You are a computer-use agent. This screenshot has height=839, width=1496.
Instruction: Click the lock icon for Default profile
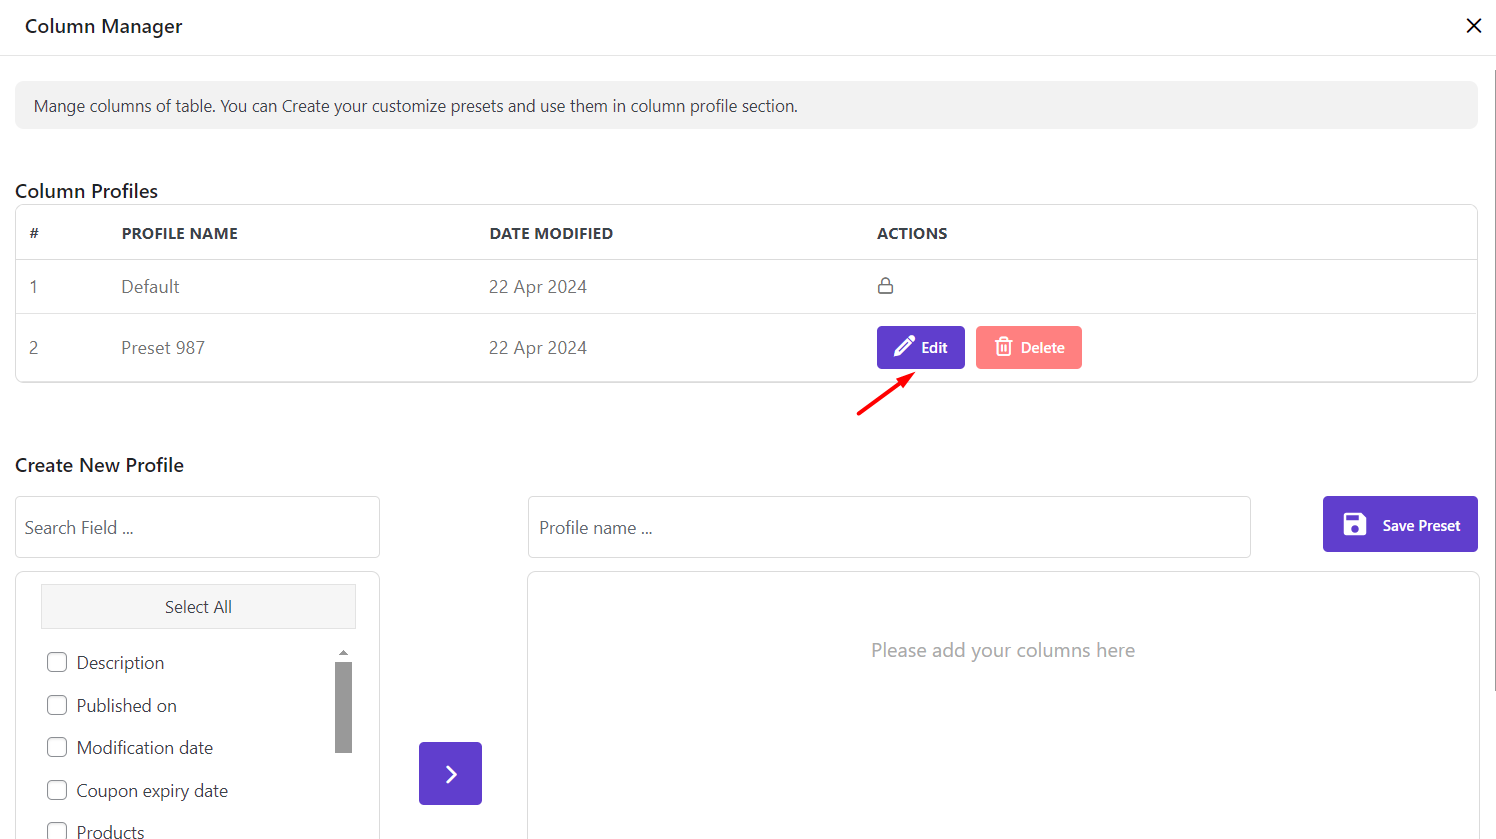tap(885, 286)
